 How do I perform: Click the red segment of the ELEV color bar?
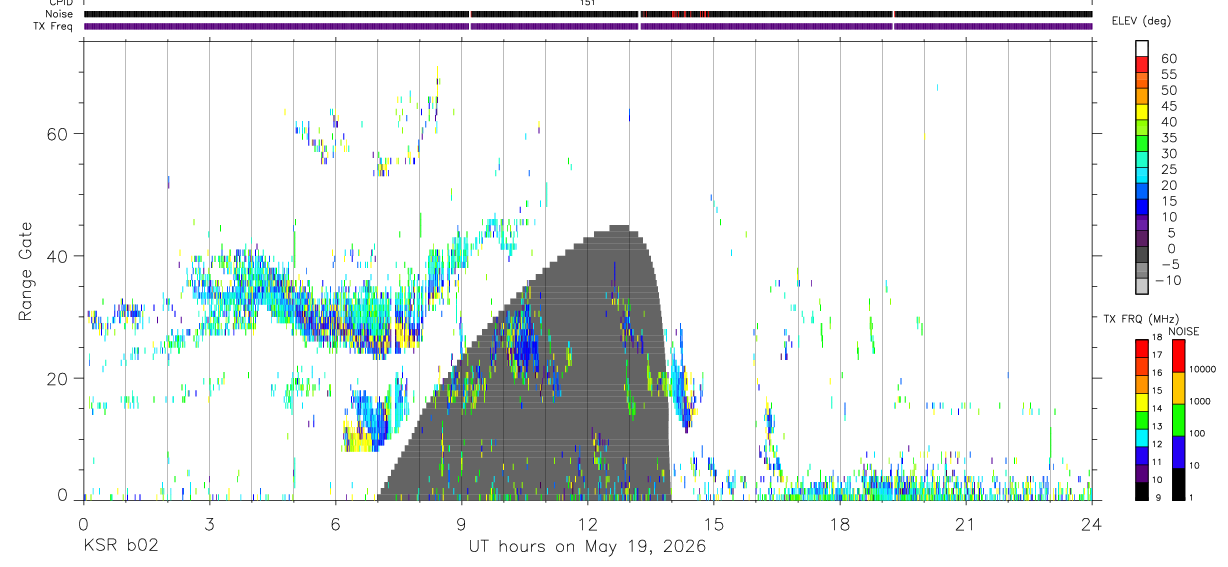tap(1142, 65)
